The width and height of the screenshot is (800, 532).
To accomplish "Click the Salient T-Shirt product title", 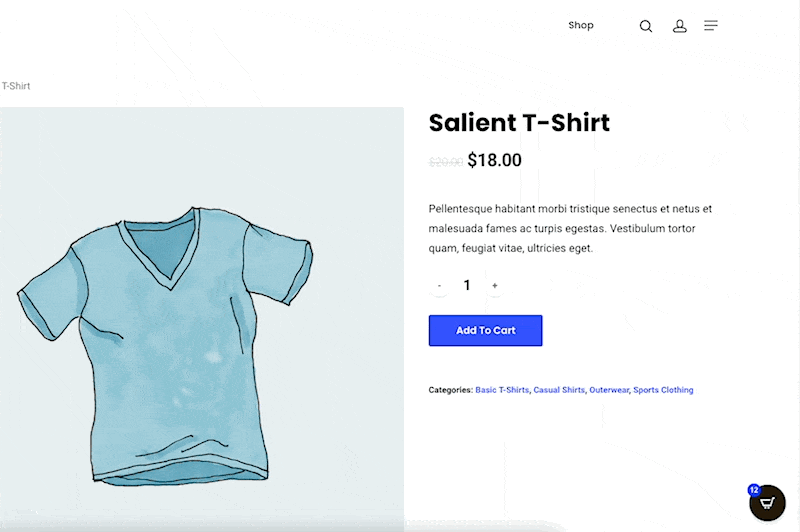I will 519,122.
